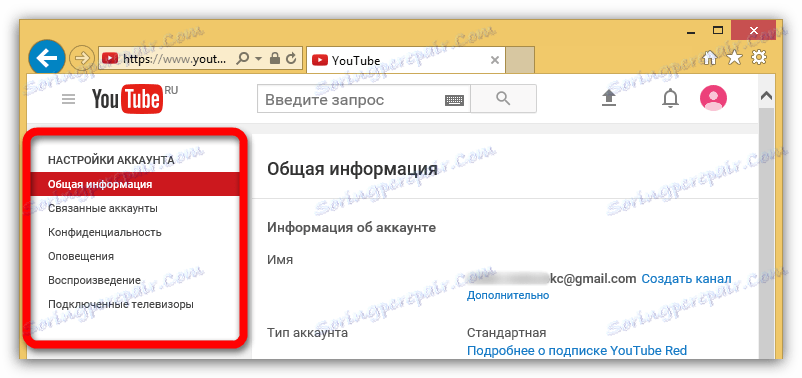
Task: Open the pink account avatar menu
Action: tap(713, 98)
